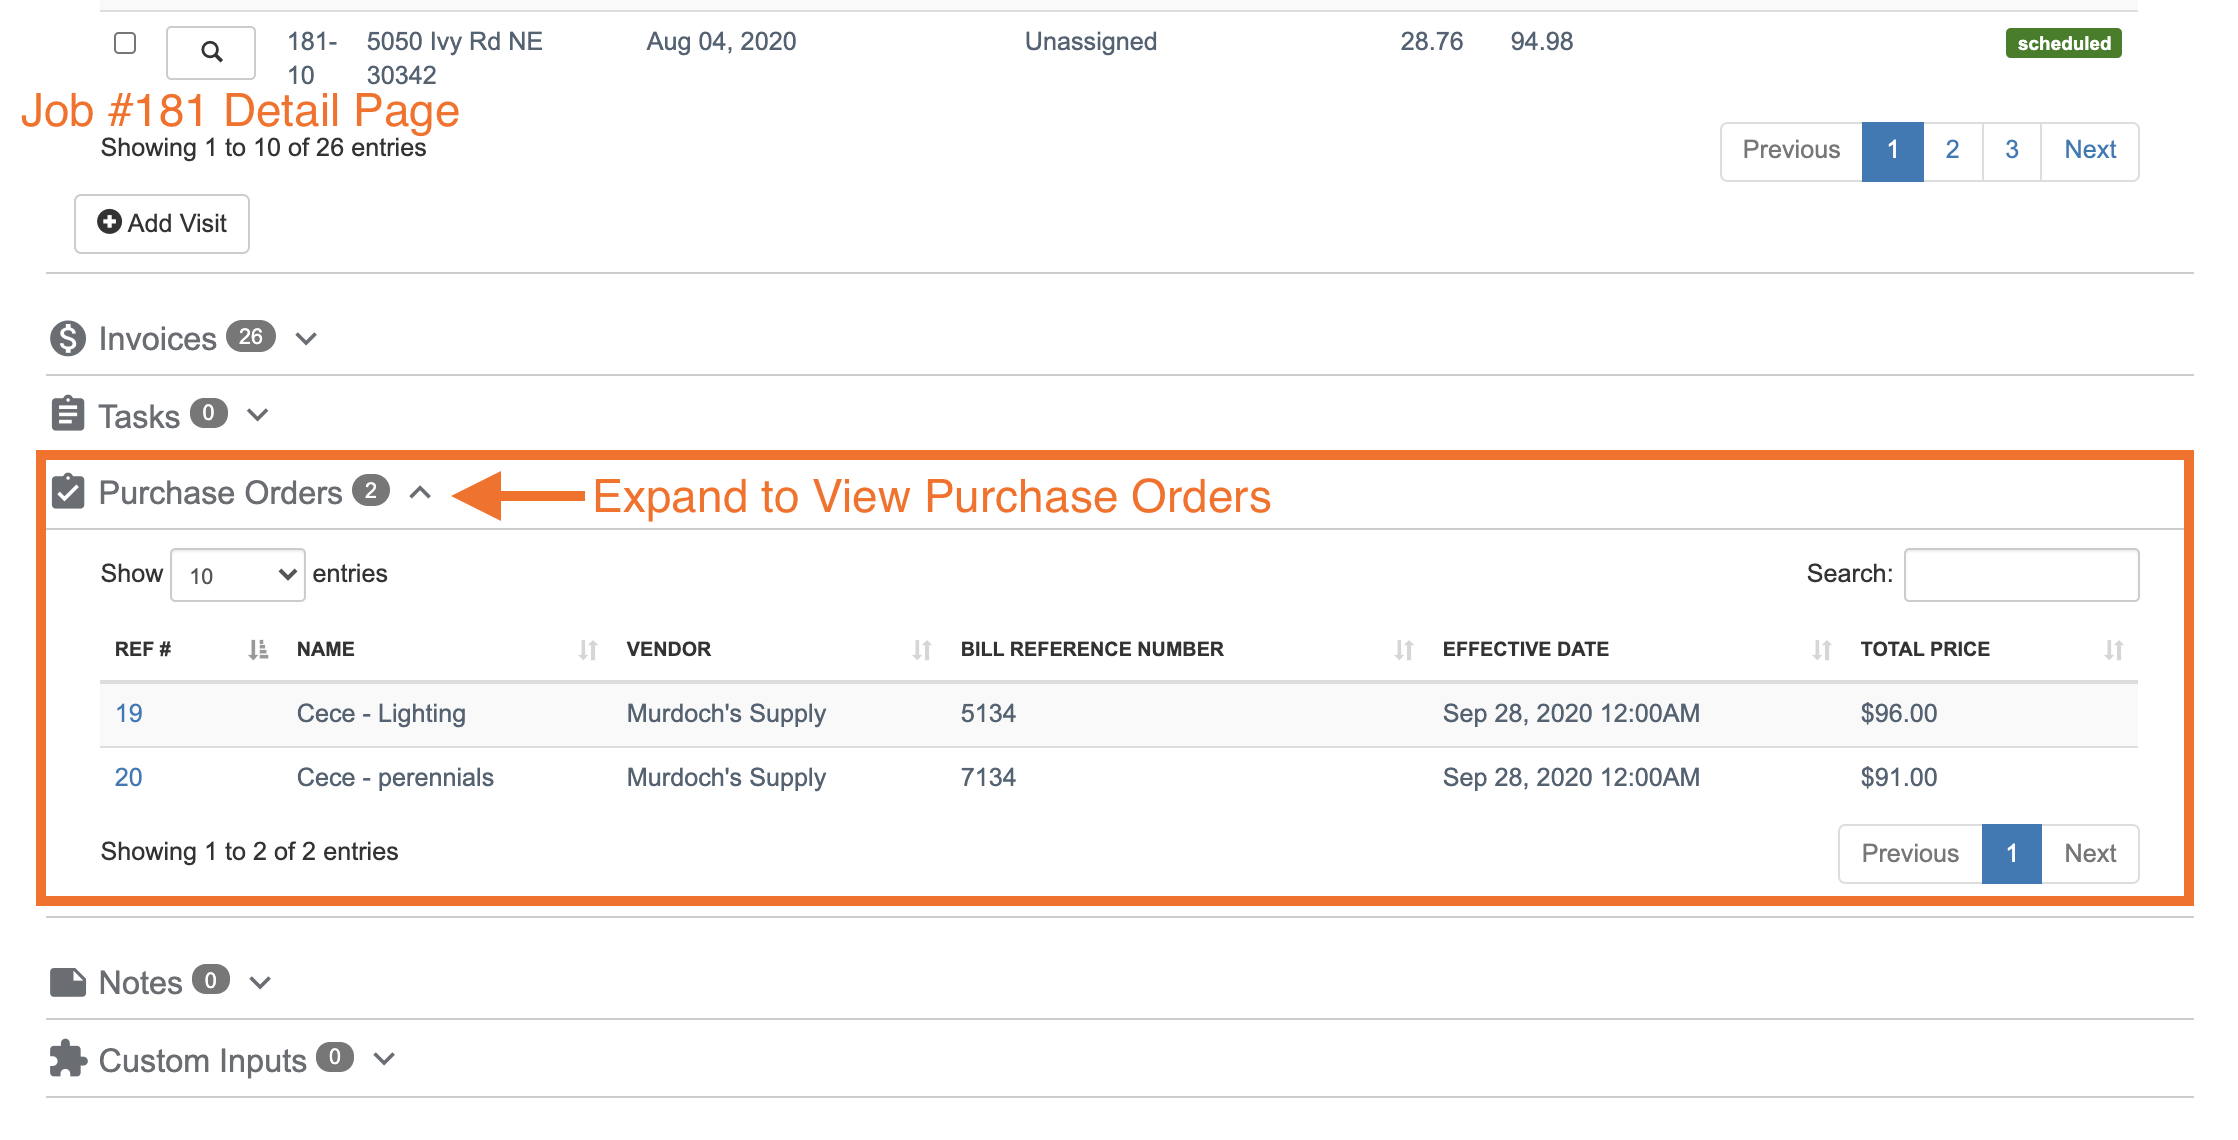2238x1140 pixels.
Task: Expand the Notes section chevron
Action: pyautogui.click(x=260, y=982)
